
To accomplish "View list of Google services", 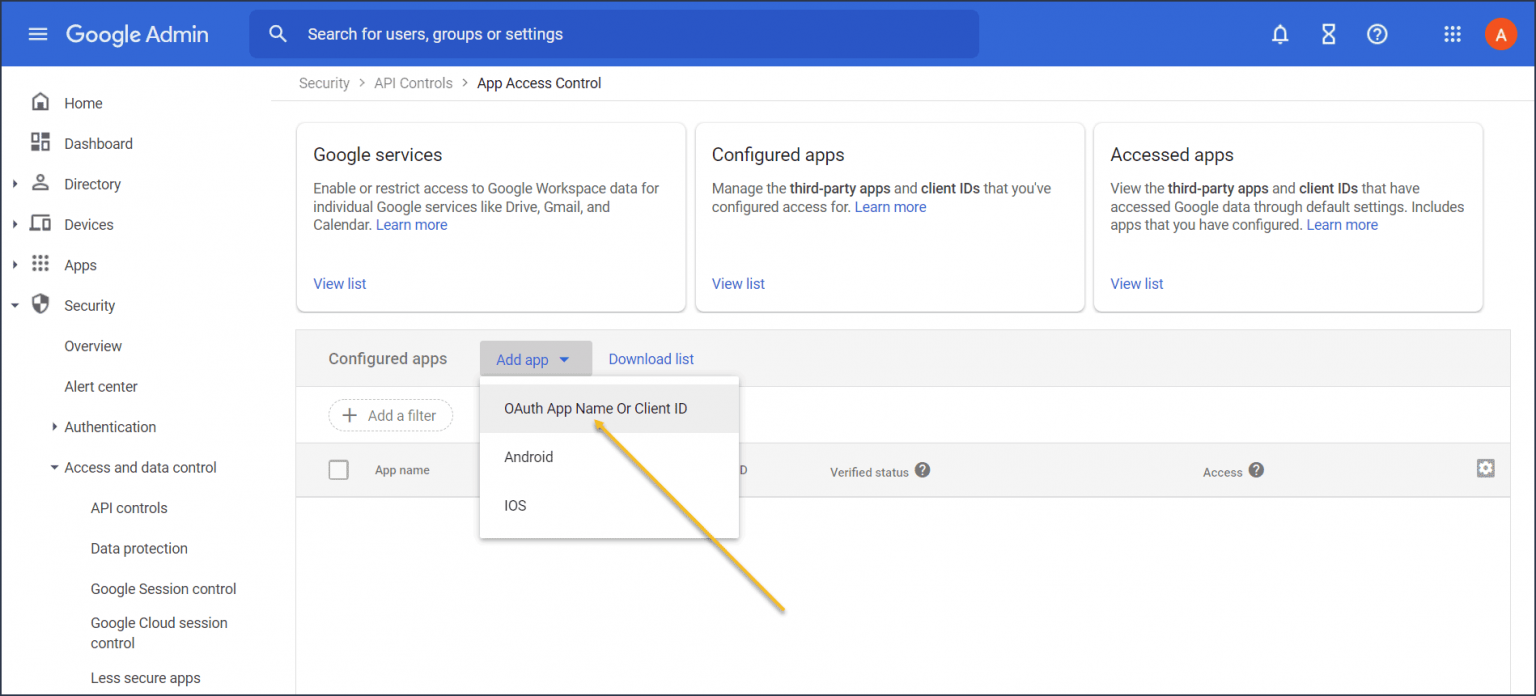I will click(340, 284).
